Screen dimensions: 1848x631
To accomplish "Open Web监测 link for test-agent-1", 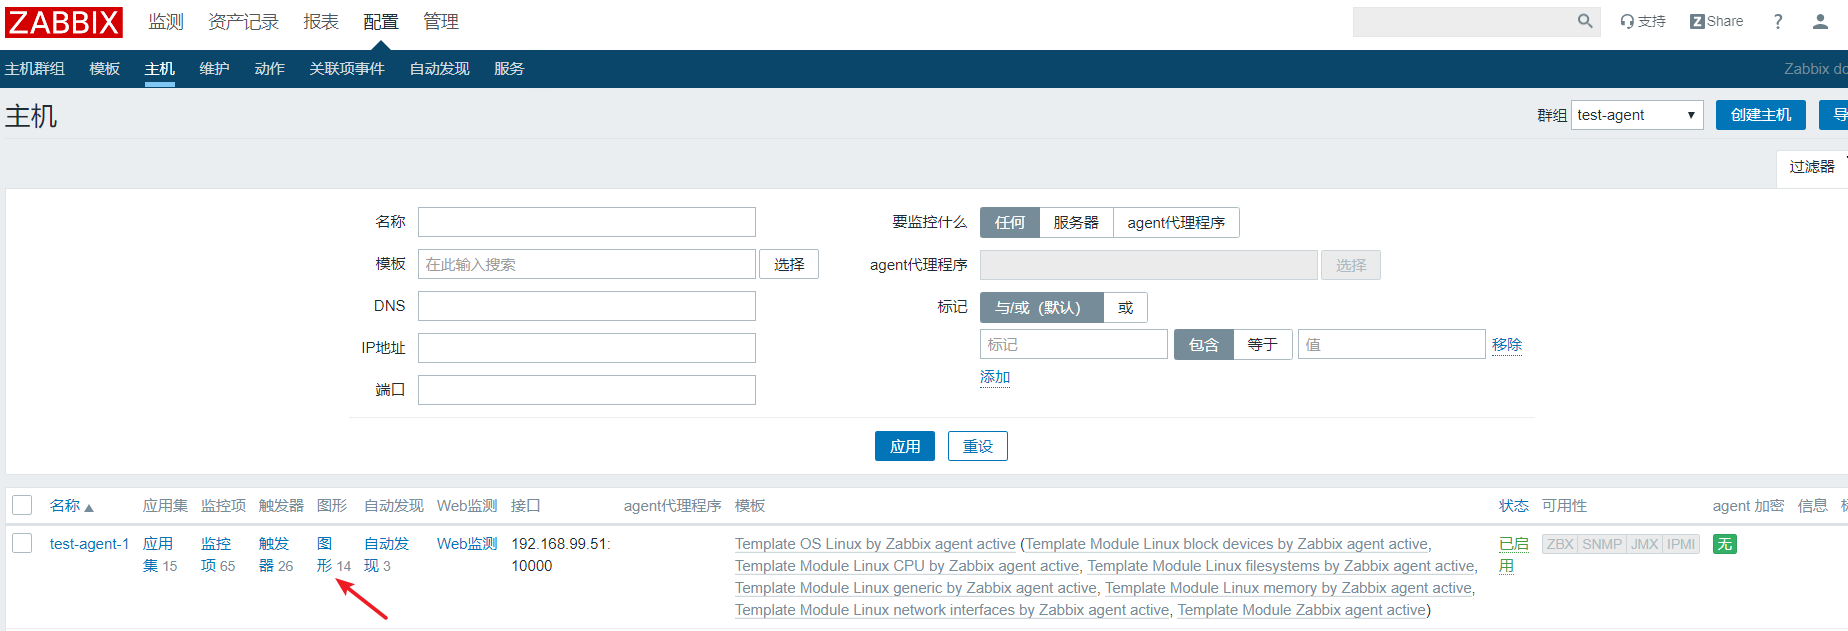I will click(467, 544).
